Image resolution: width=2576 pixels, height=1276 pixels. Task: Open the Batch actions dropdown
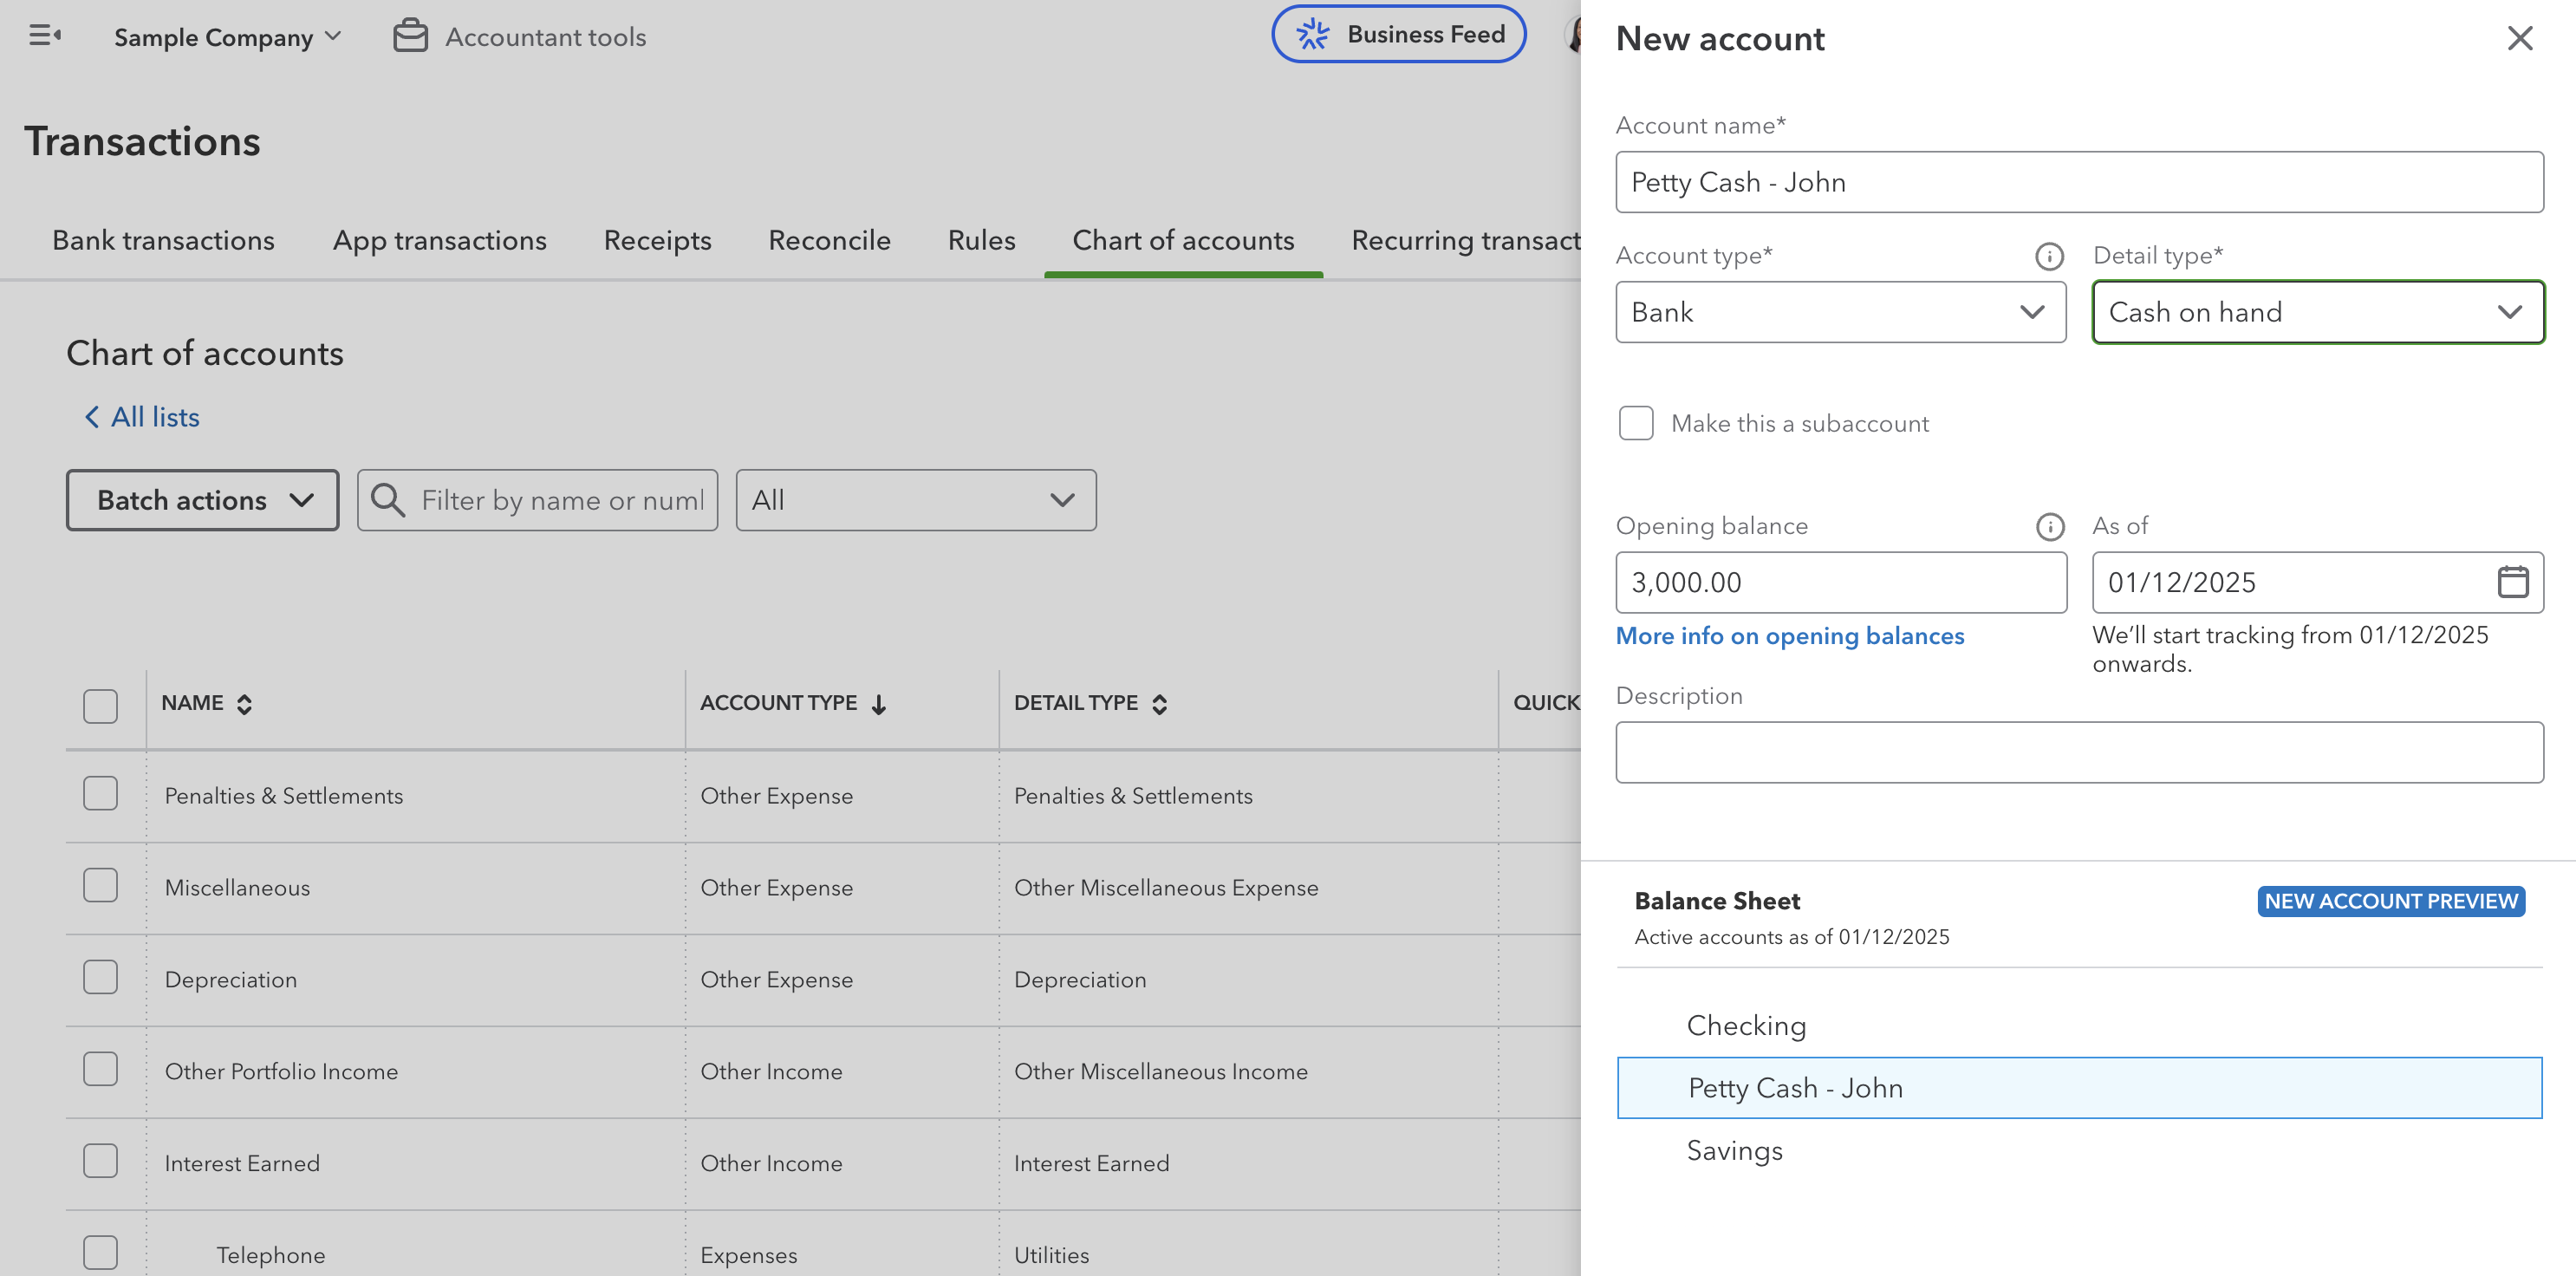(x=203, y=500)
